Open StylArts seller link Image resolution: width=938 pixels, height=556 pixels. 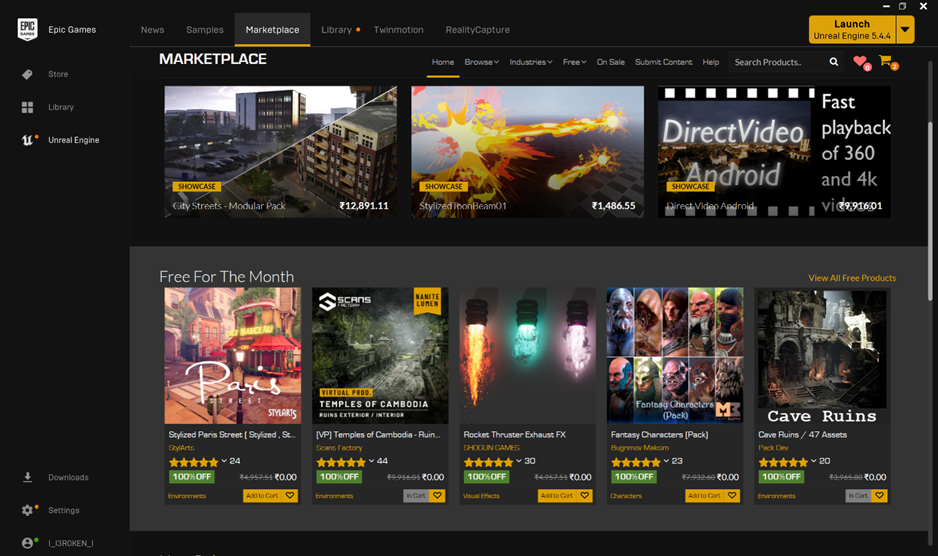click(x=181, y=448)
